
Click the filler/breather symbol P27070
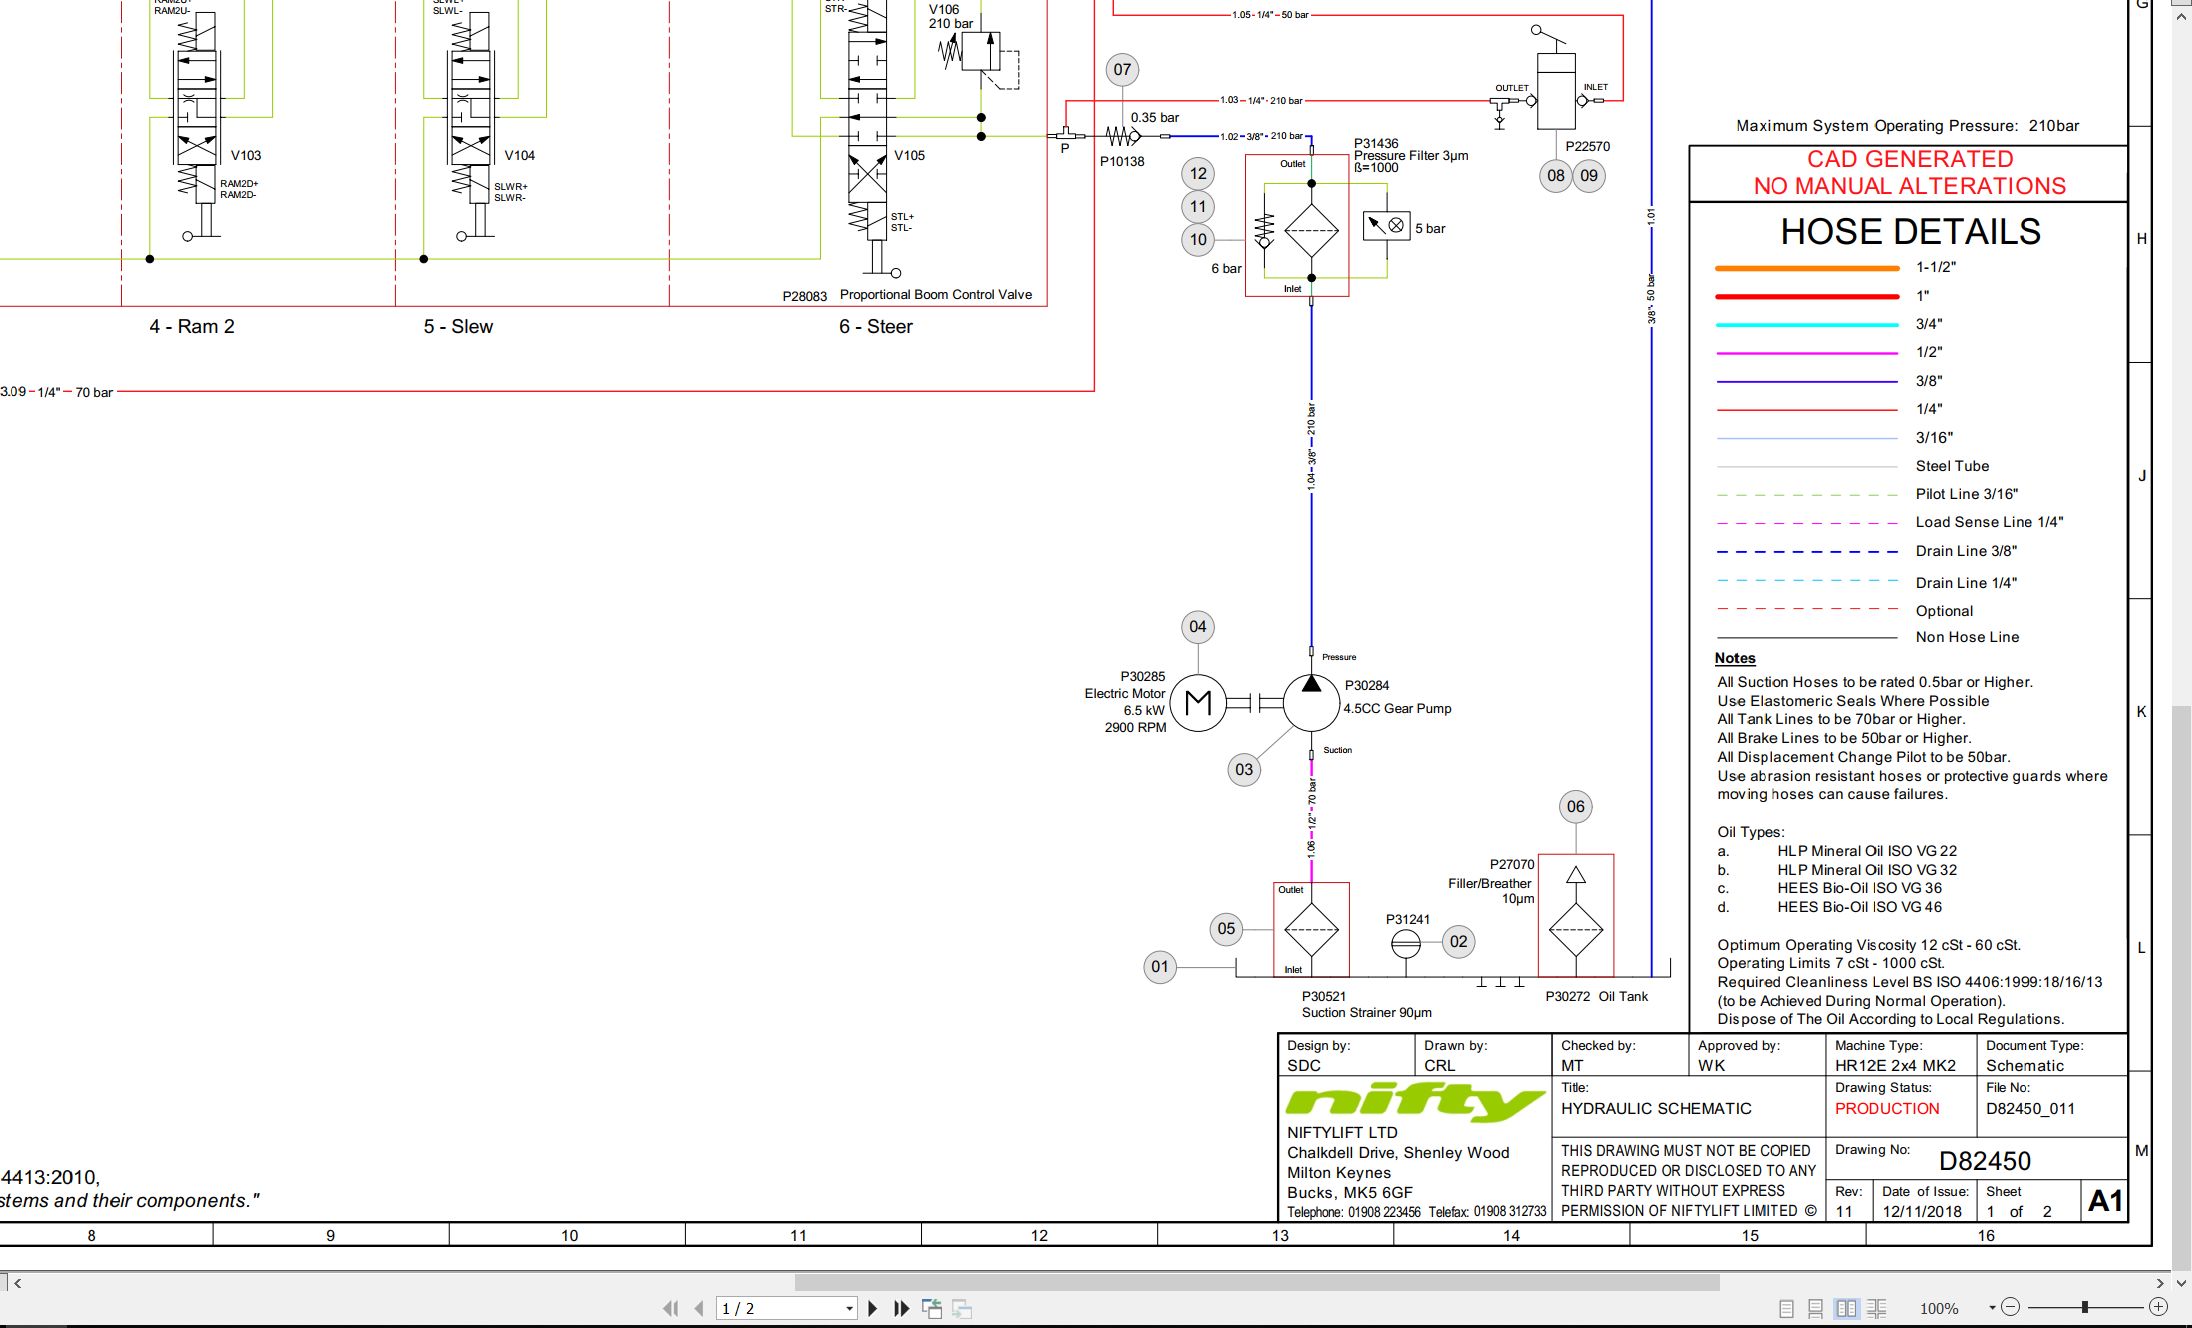[1576, 915]
